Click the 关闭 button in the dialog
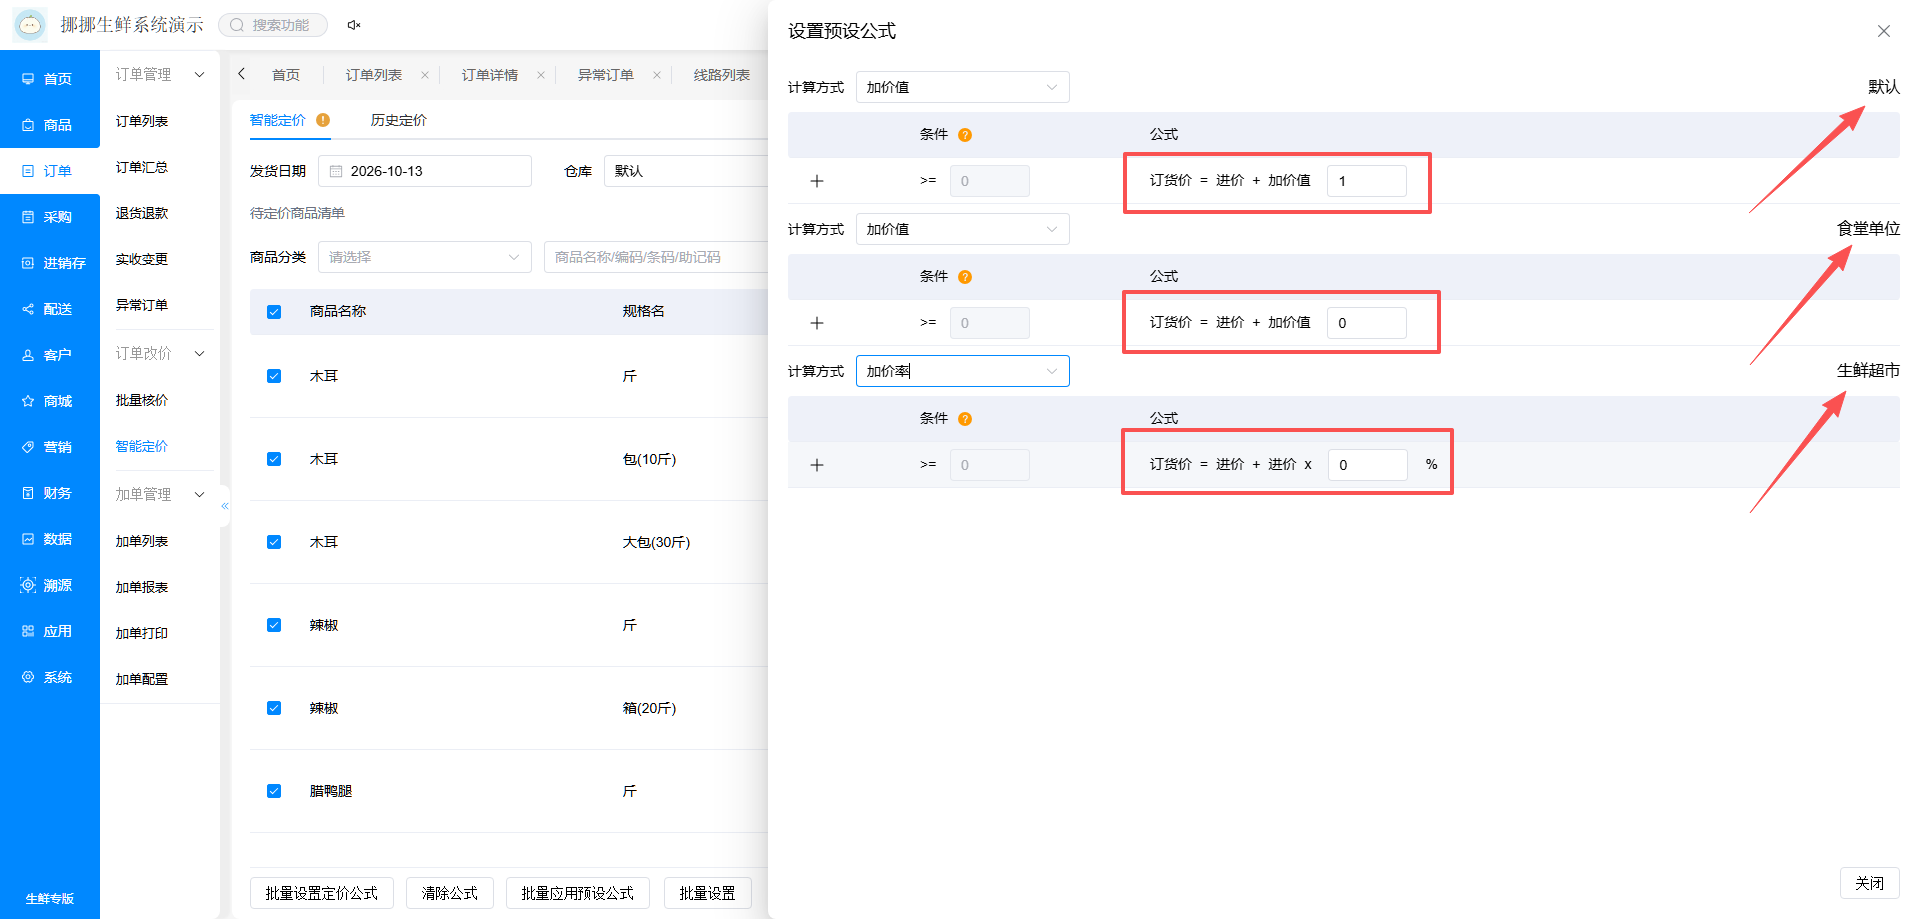This screenshot has height=919, width=1920. click(1869, 883)
